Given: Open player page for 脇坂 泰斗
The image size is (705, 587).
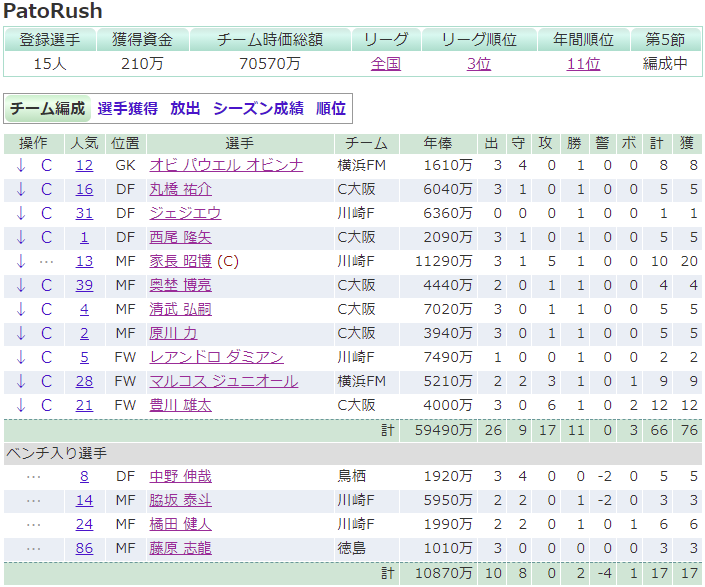Looking at the screenshot, I should pos(180,500).
